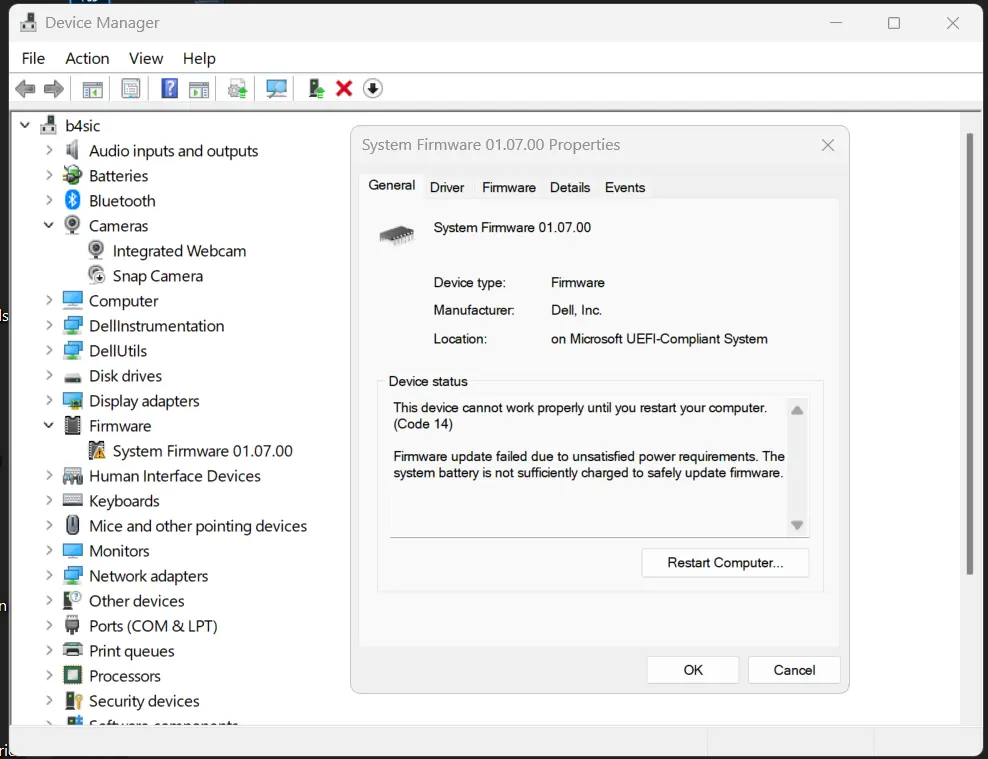Click device status scroll down arrow
This screenshot has height=759, width=988.
797,525
